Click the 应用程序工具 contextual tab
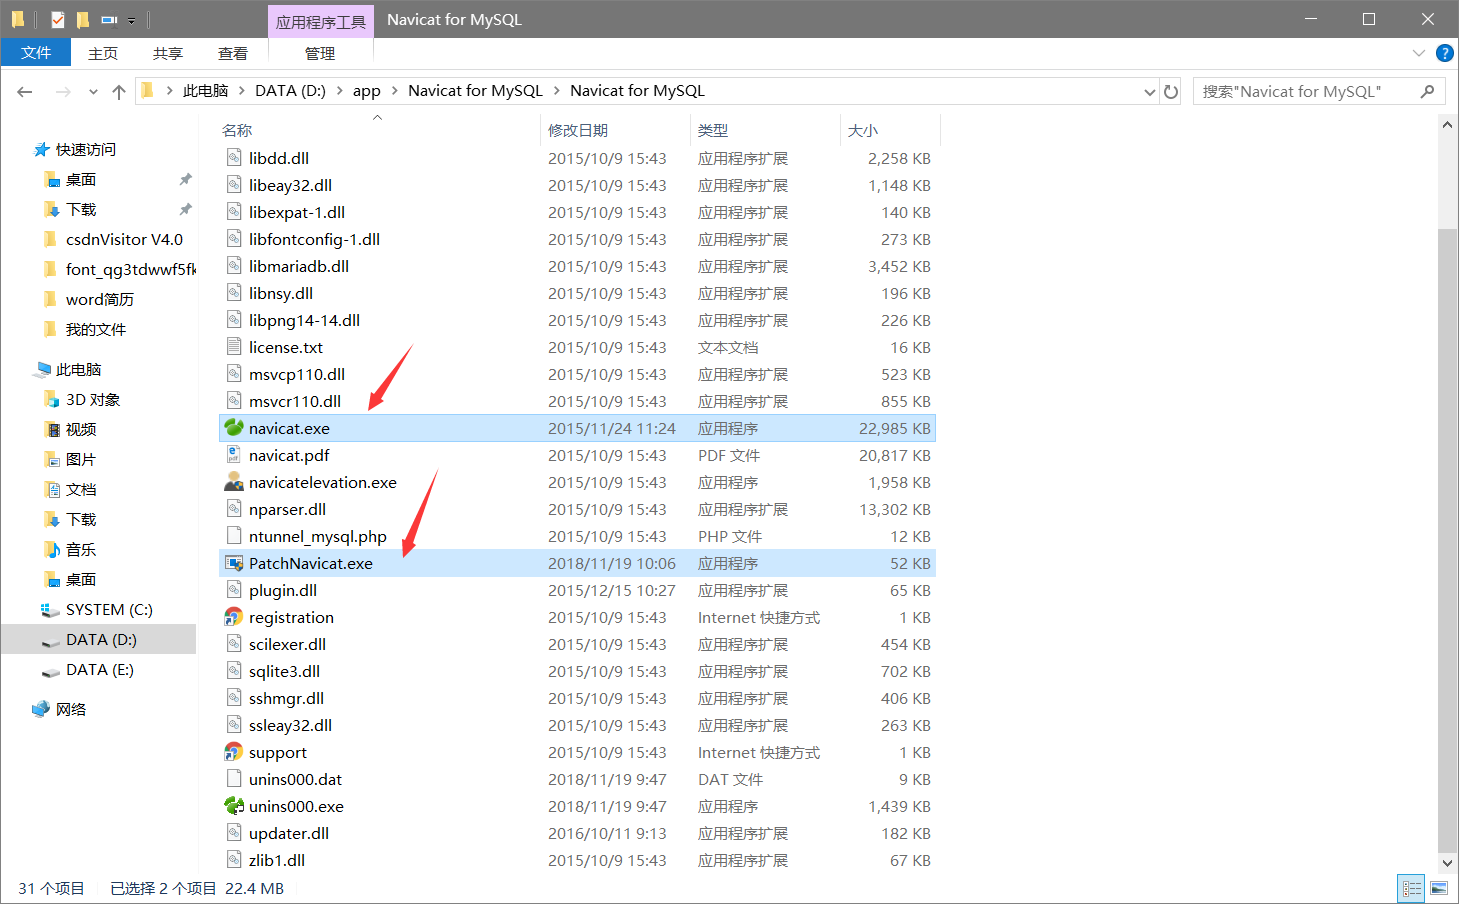 pyautogui.click(x=320, y=21)
